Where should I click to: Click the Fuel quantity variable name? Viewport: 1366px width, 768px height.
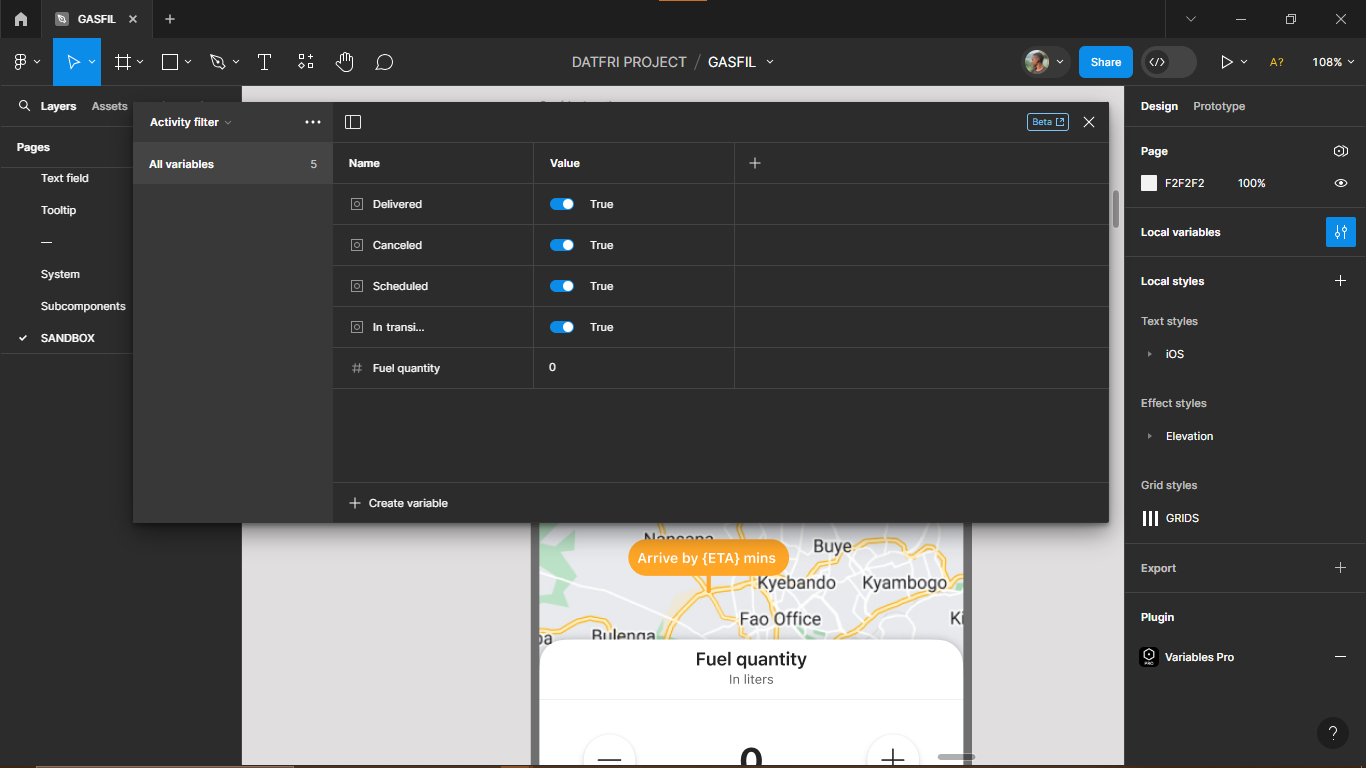(406, 368)
